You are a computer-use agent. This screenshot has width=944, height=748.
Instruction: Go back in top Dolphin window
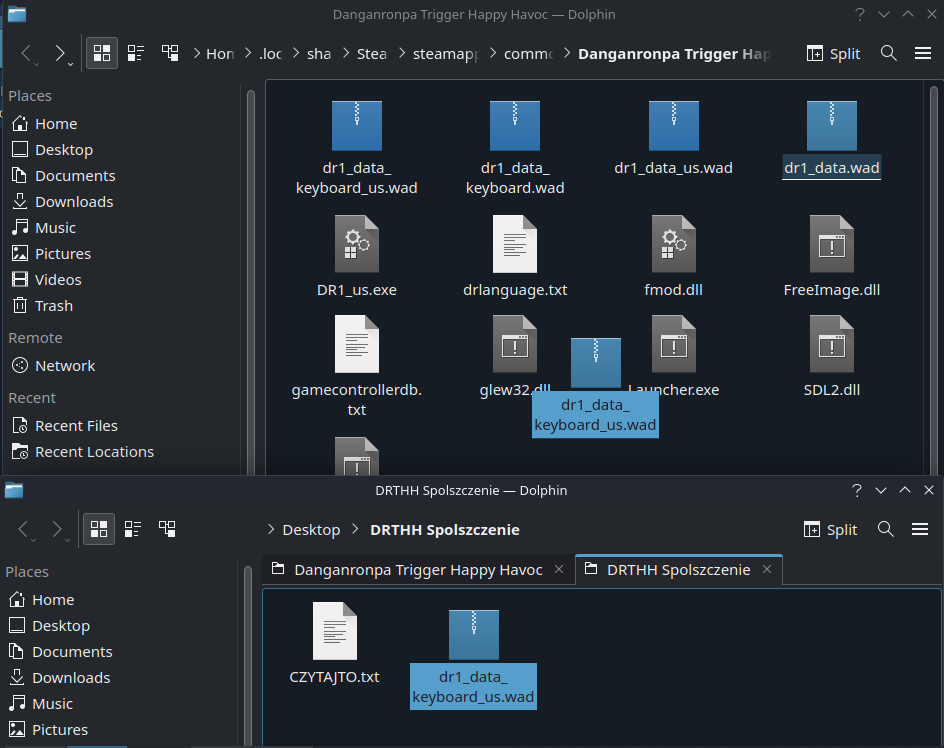tap(26, 54)
